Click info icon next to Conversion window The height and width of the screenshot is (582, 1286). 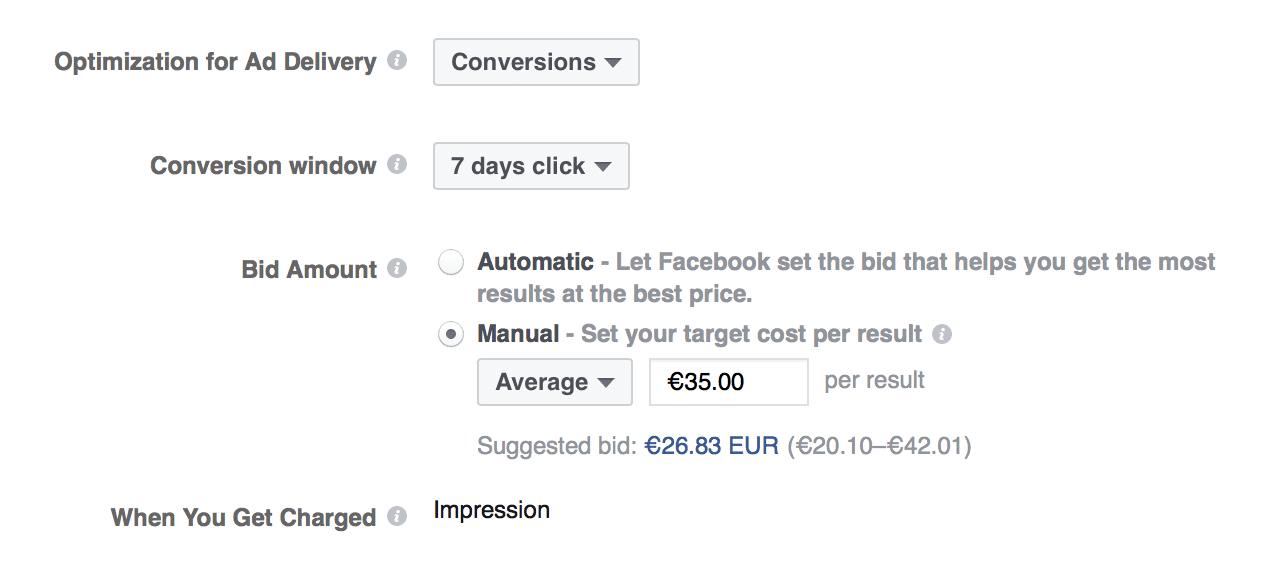pyautogui.click(x=397, y=164)
